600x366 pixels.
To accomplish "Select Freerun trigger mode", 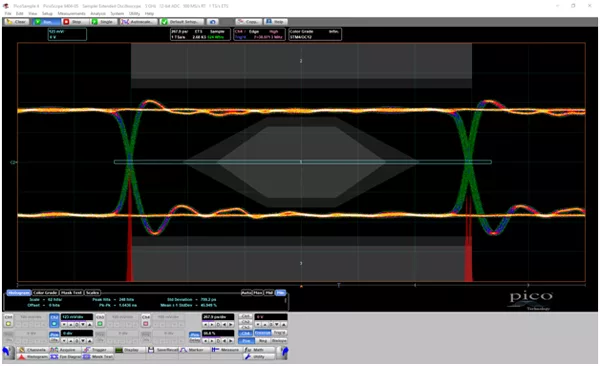I will coord(262,333).
